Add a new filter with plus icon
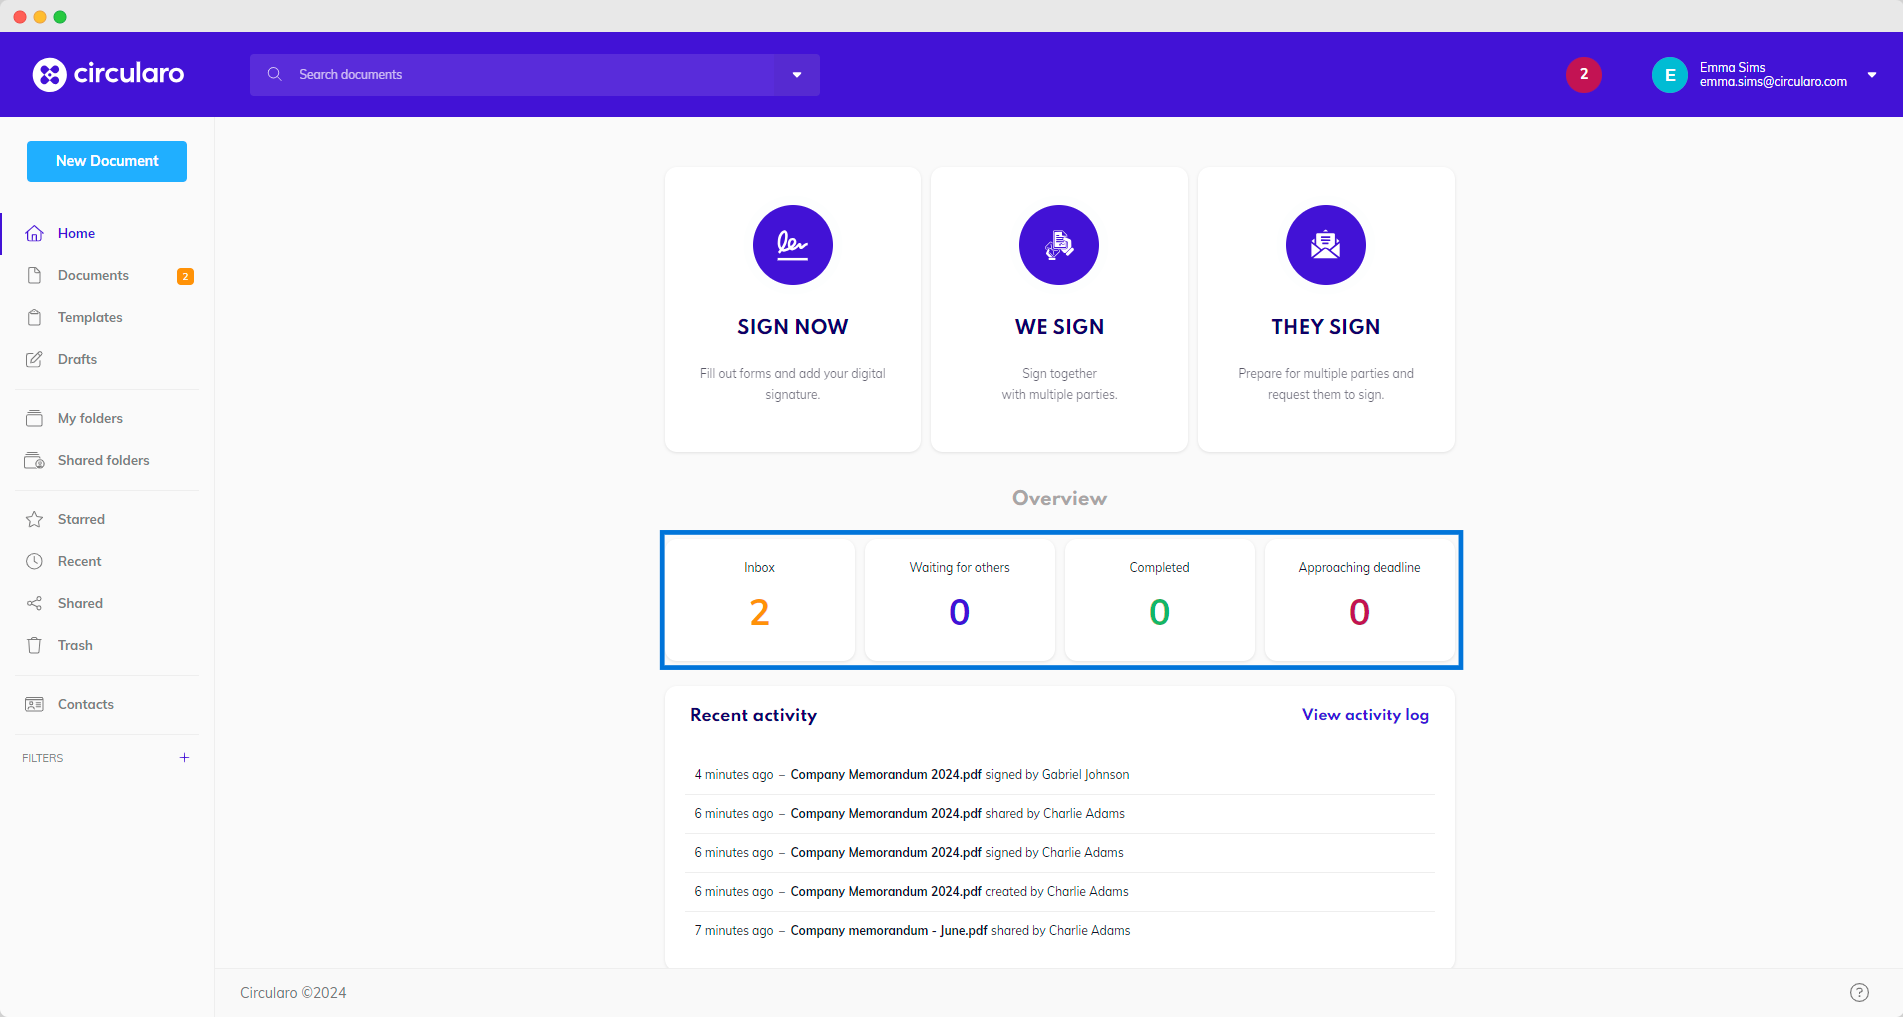This screenshot has width=1903, height=1017. coord(184,758)
